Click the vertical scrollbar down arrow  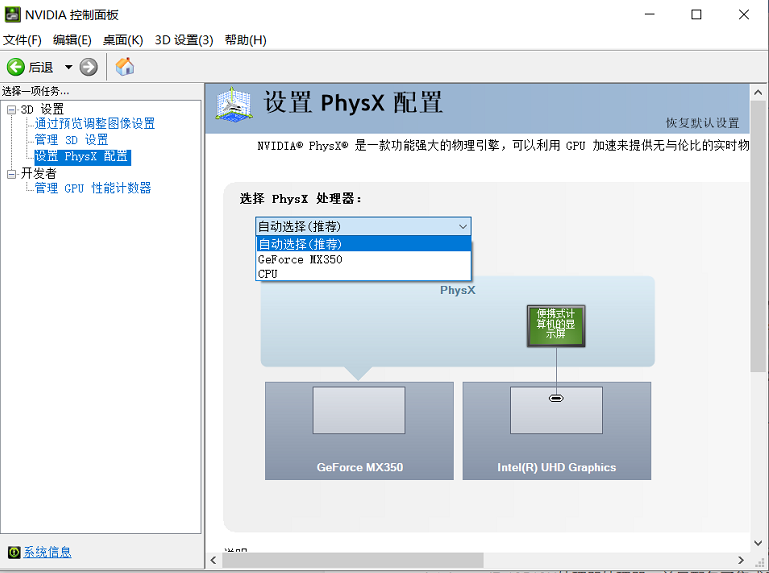pos(758,543)
